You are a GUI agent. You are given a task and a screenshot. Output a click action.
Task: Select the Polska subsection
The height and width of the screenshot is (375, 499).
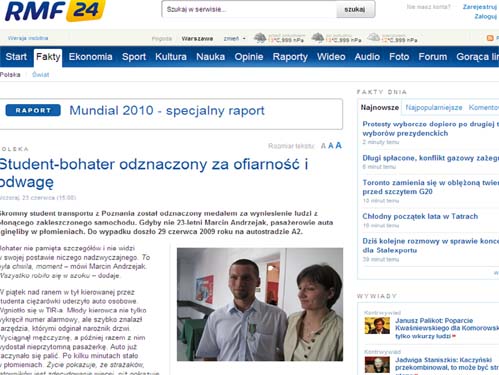point(10,75)
